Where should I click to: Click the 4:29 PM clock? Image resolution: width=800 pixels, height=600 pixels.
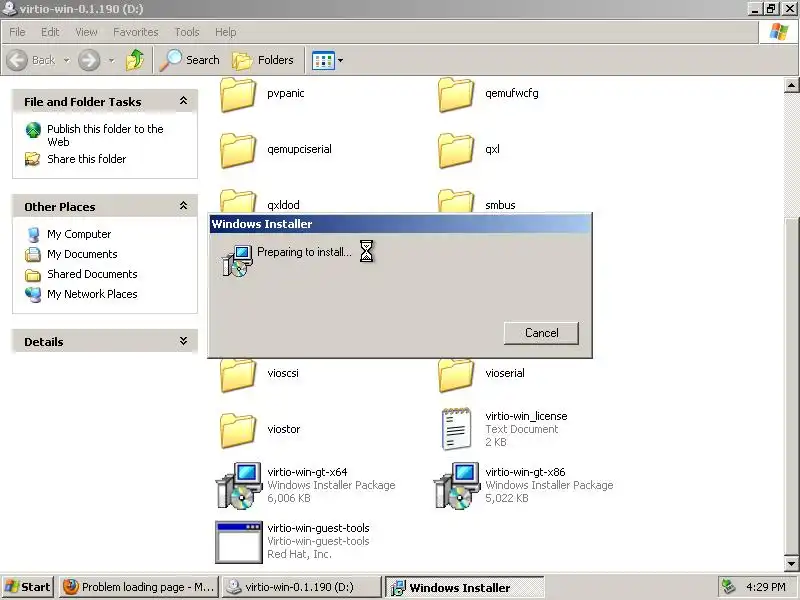click(765, 587)
